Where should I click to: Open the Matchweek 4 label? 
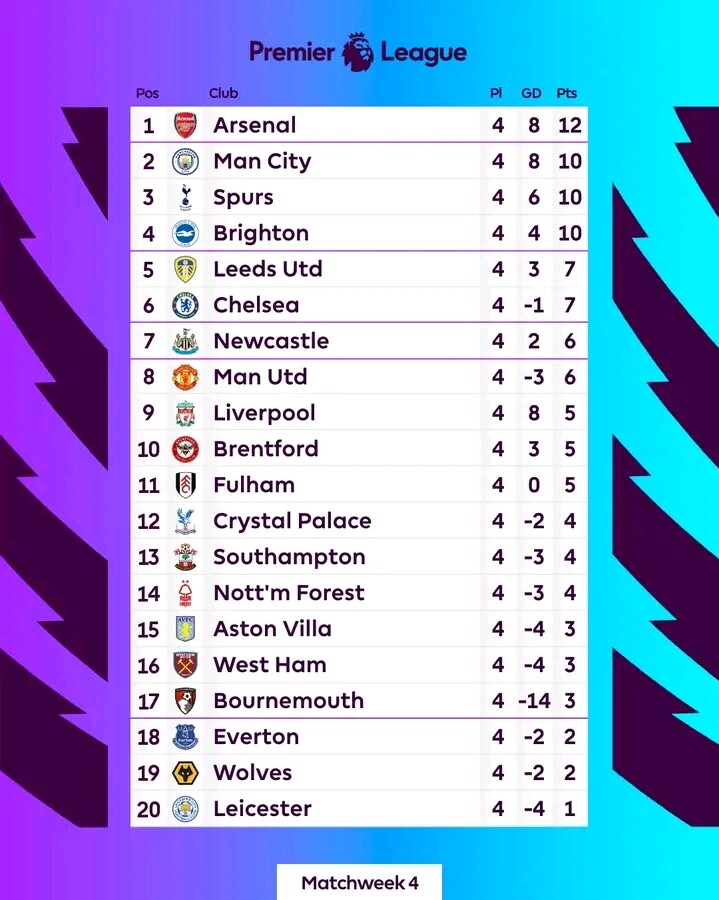359,883
